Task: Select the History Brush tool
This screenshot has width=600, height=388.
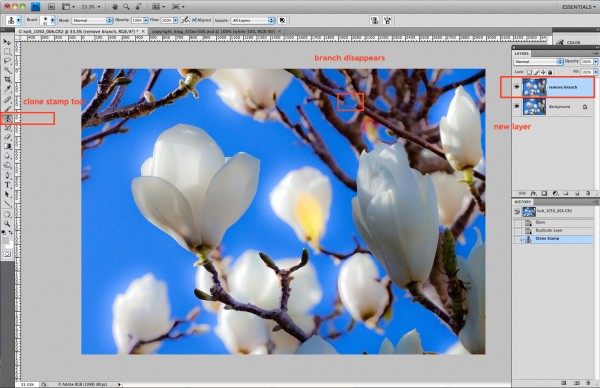Action: [x=7, y=128]
